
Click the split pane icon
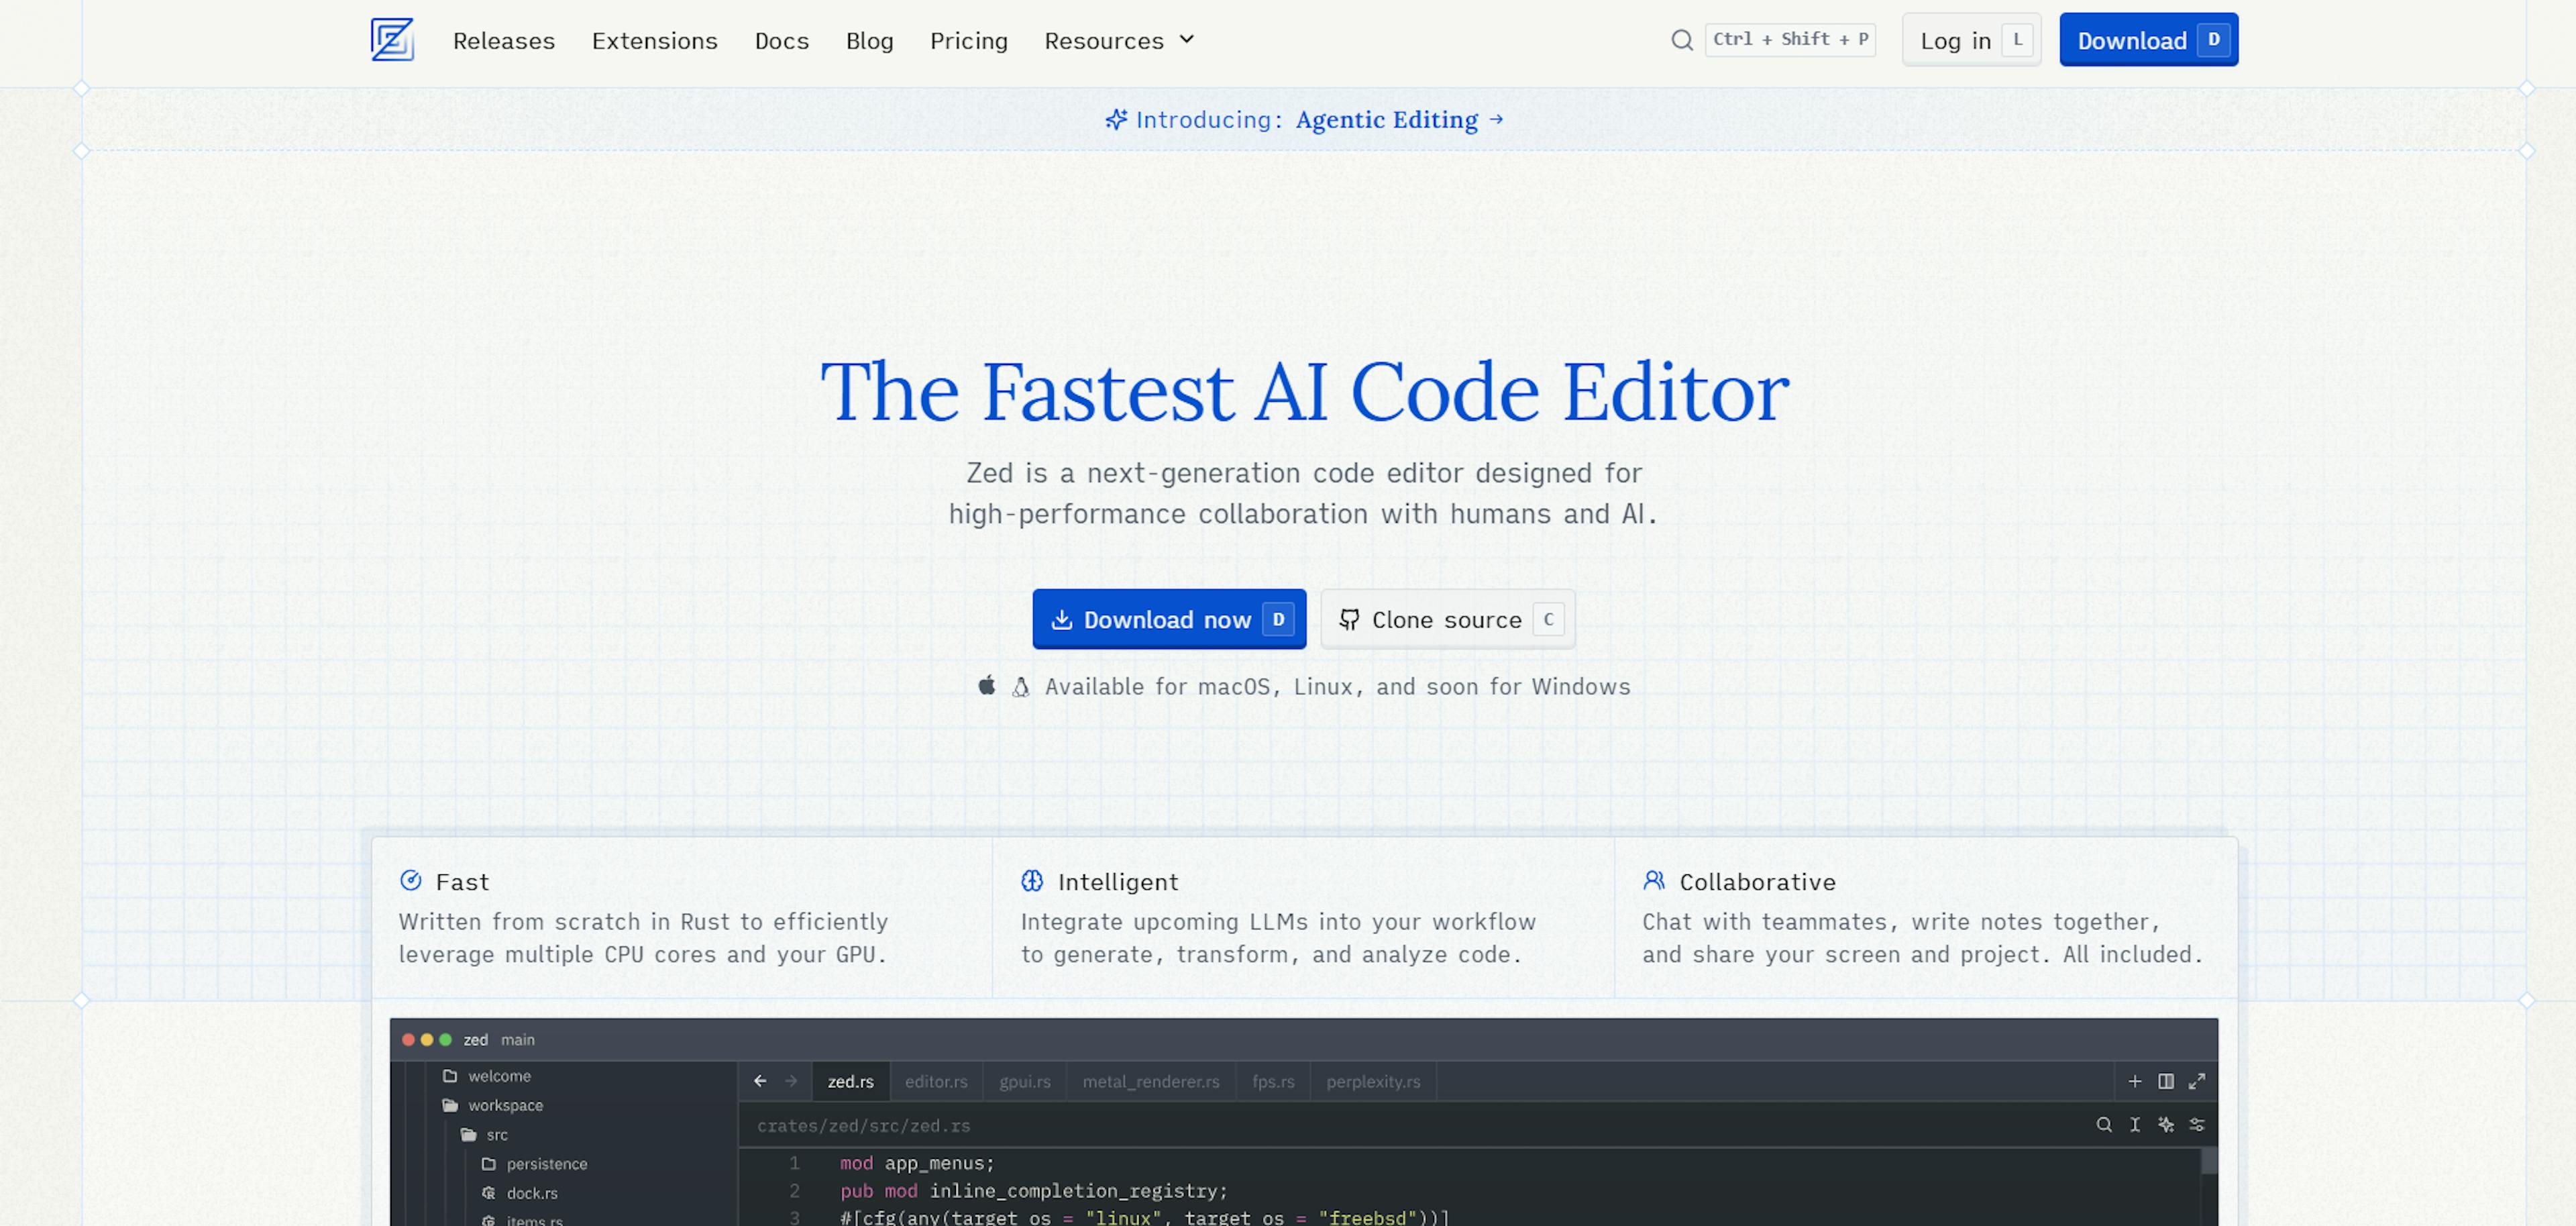click(x=2165, y=1081)
